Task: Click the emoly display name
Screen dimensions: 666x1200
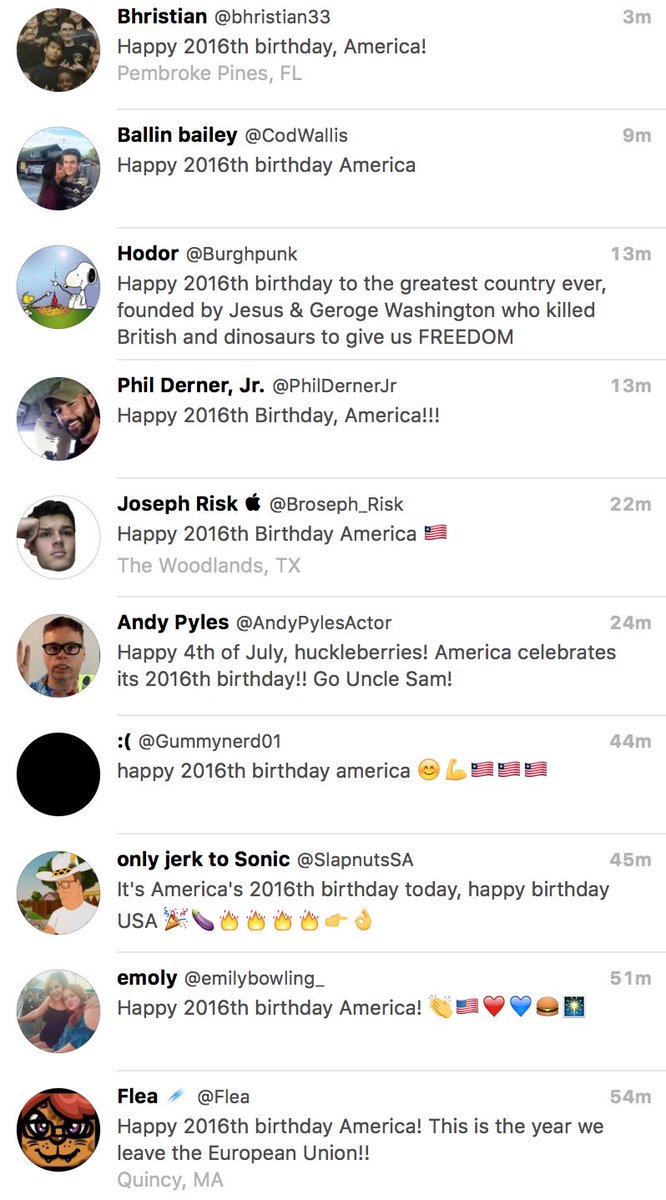Action: tap(147, 978)
